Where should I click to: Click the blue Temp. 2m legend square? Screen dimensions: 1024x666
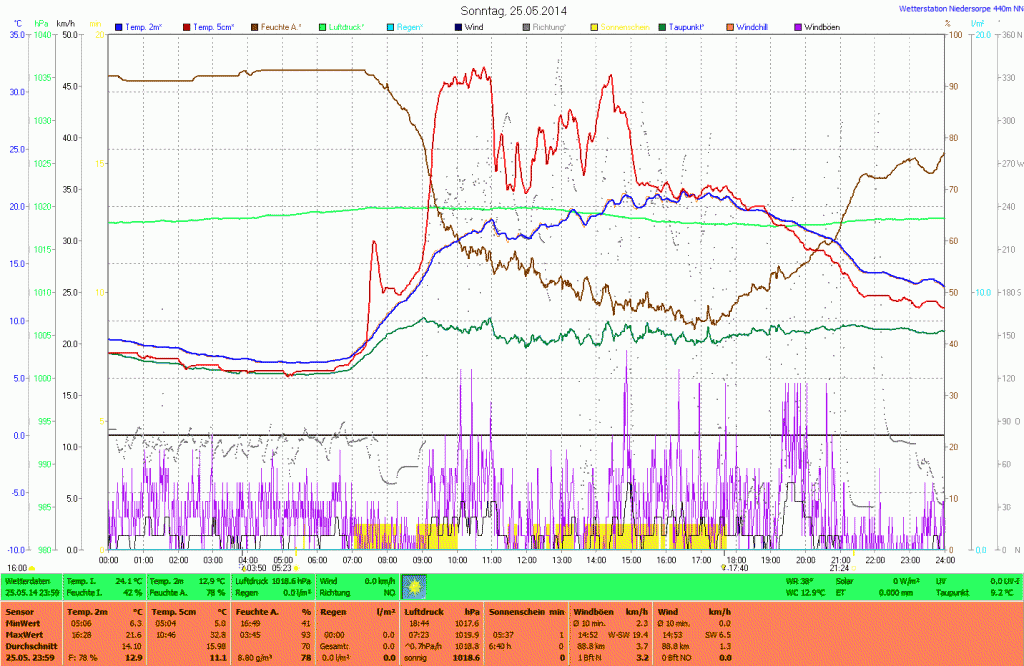(x=120, y=26)
